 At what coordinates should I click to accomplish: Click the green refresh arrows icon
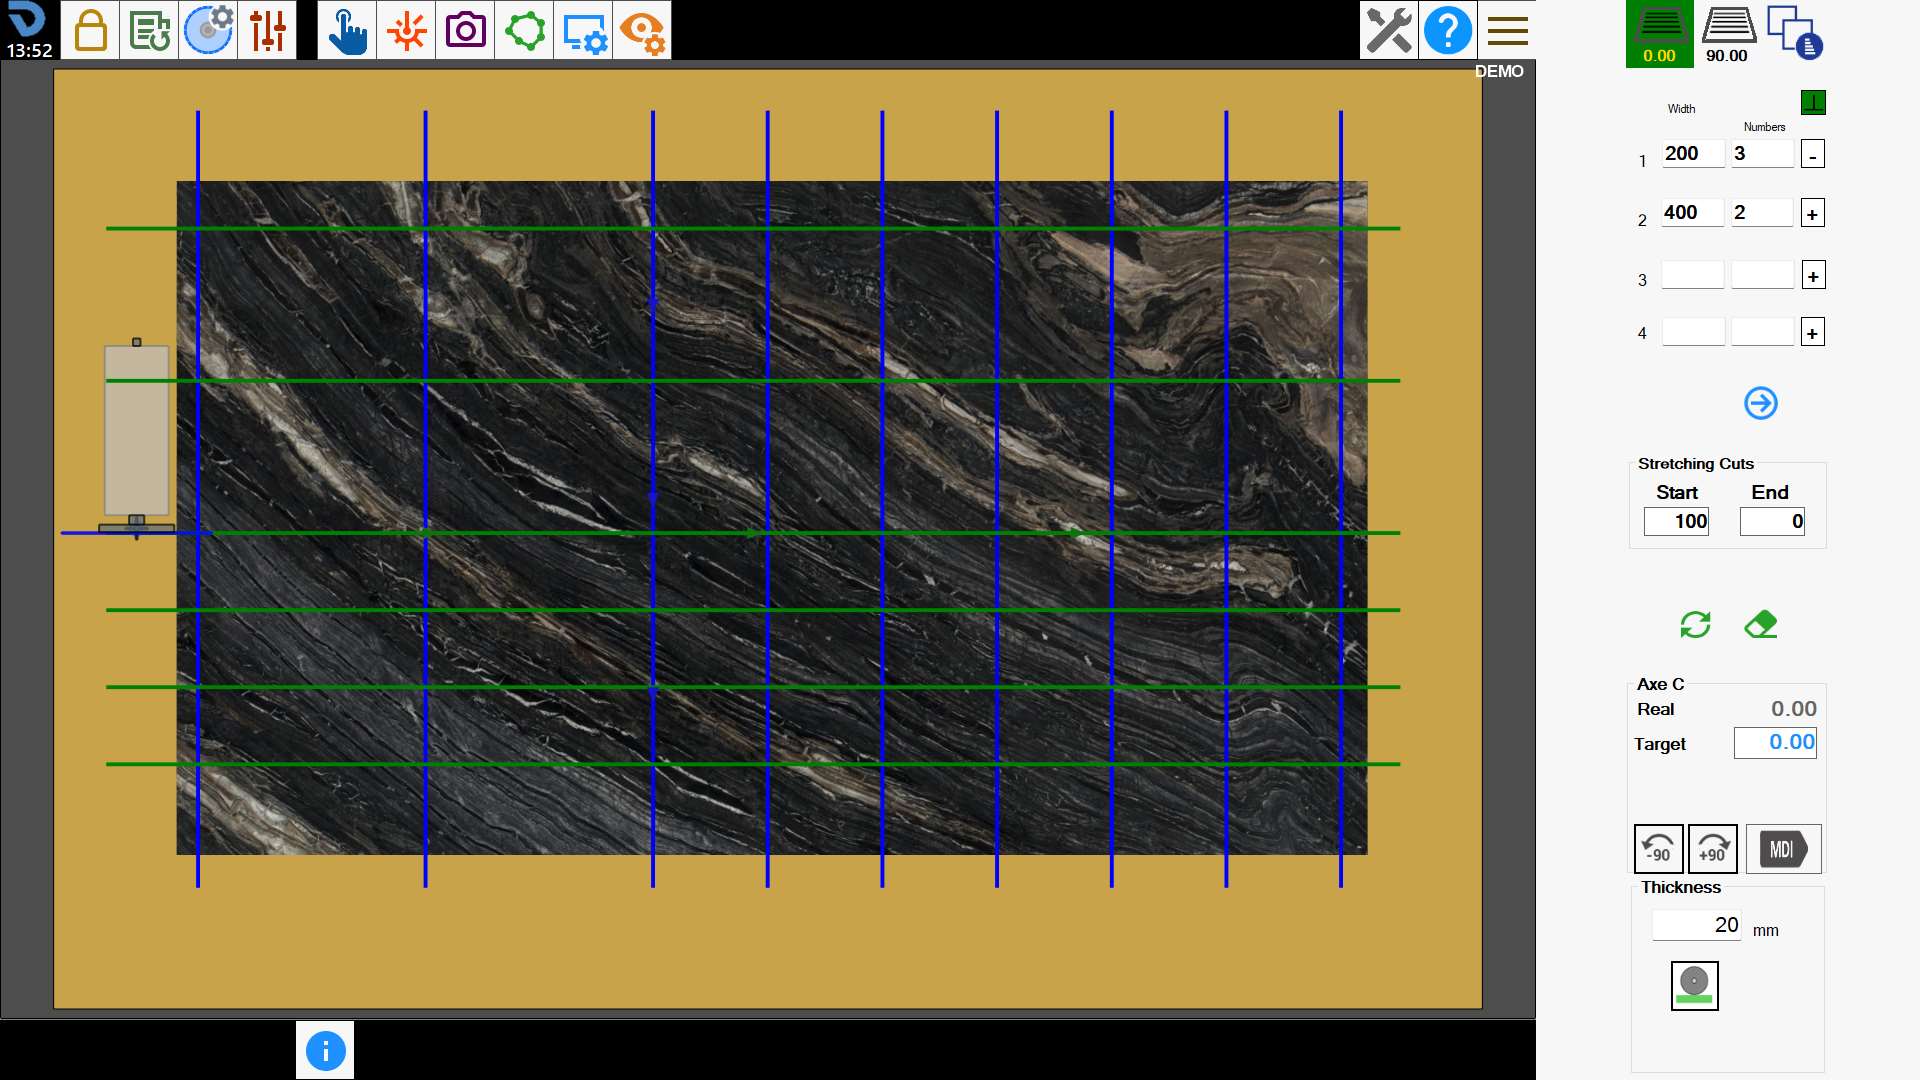coord(1695,625)
